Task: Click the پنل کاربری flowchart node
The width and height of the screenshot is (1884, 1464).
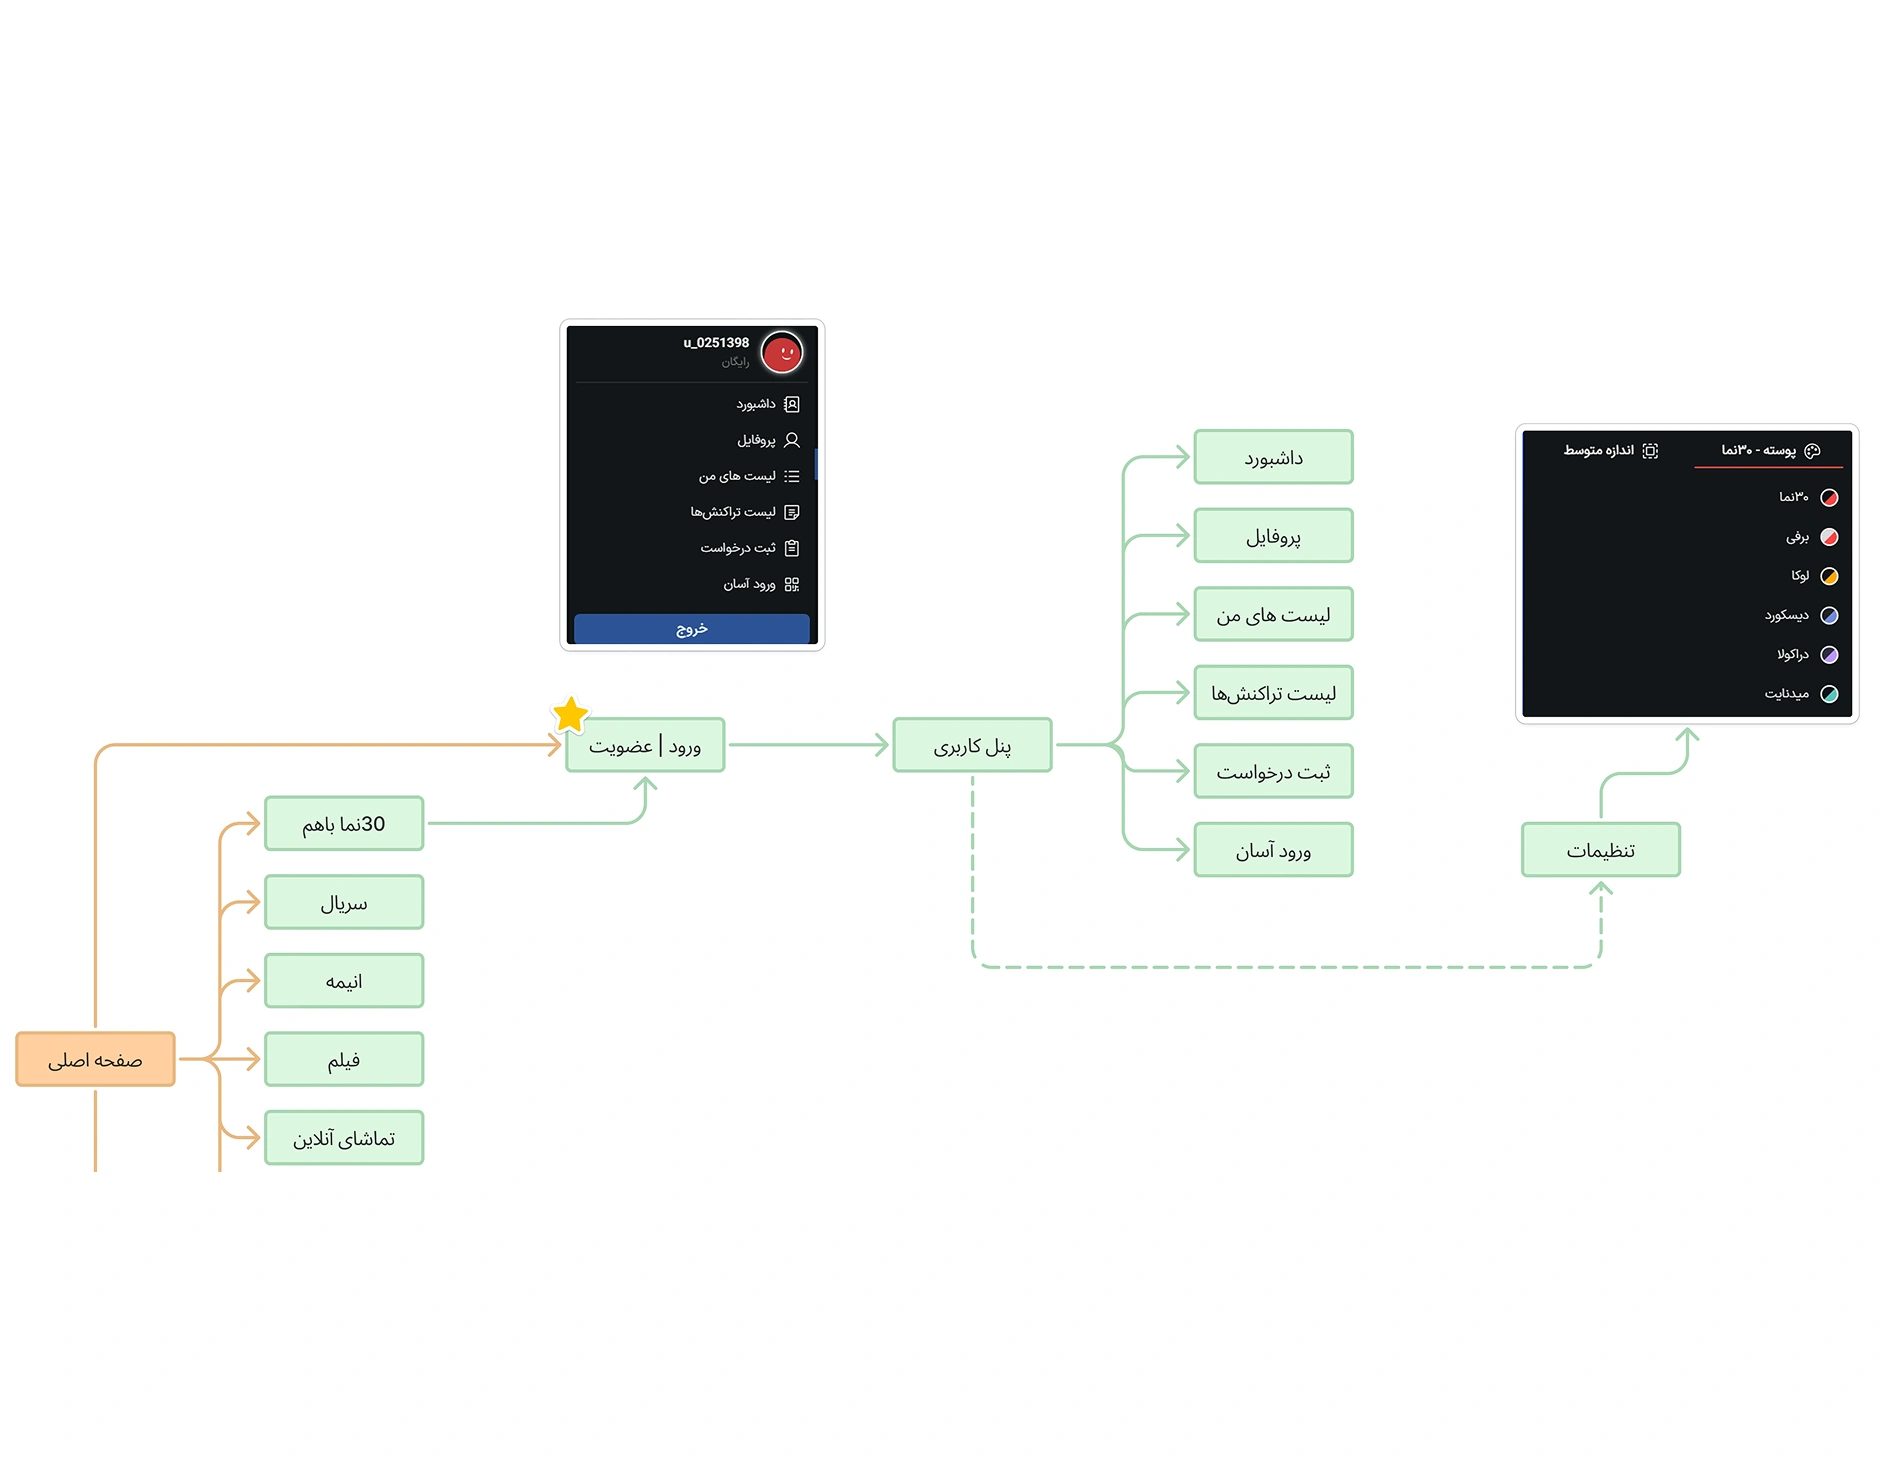Action: [x=972, y=745]
